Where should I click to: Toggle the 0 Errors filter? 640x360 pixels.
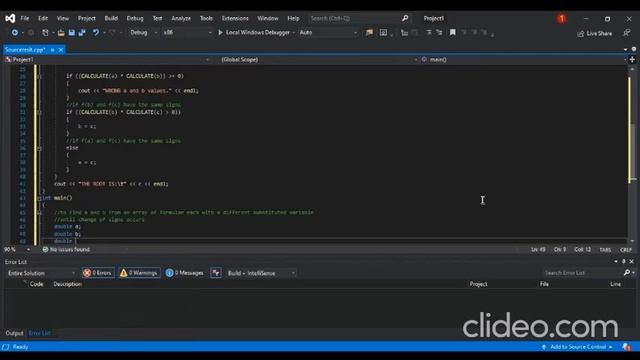tap(98, 273)
